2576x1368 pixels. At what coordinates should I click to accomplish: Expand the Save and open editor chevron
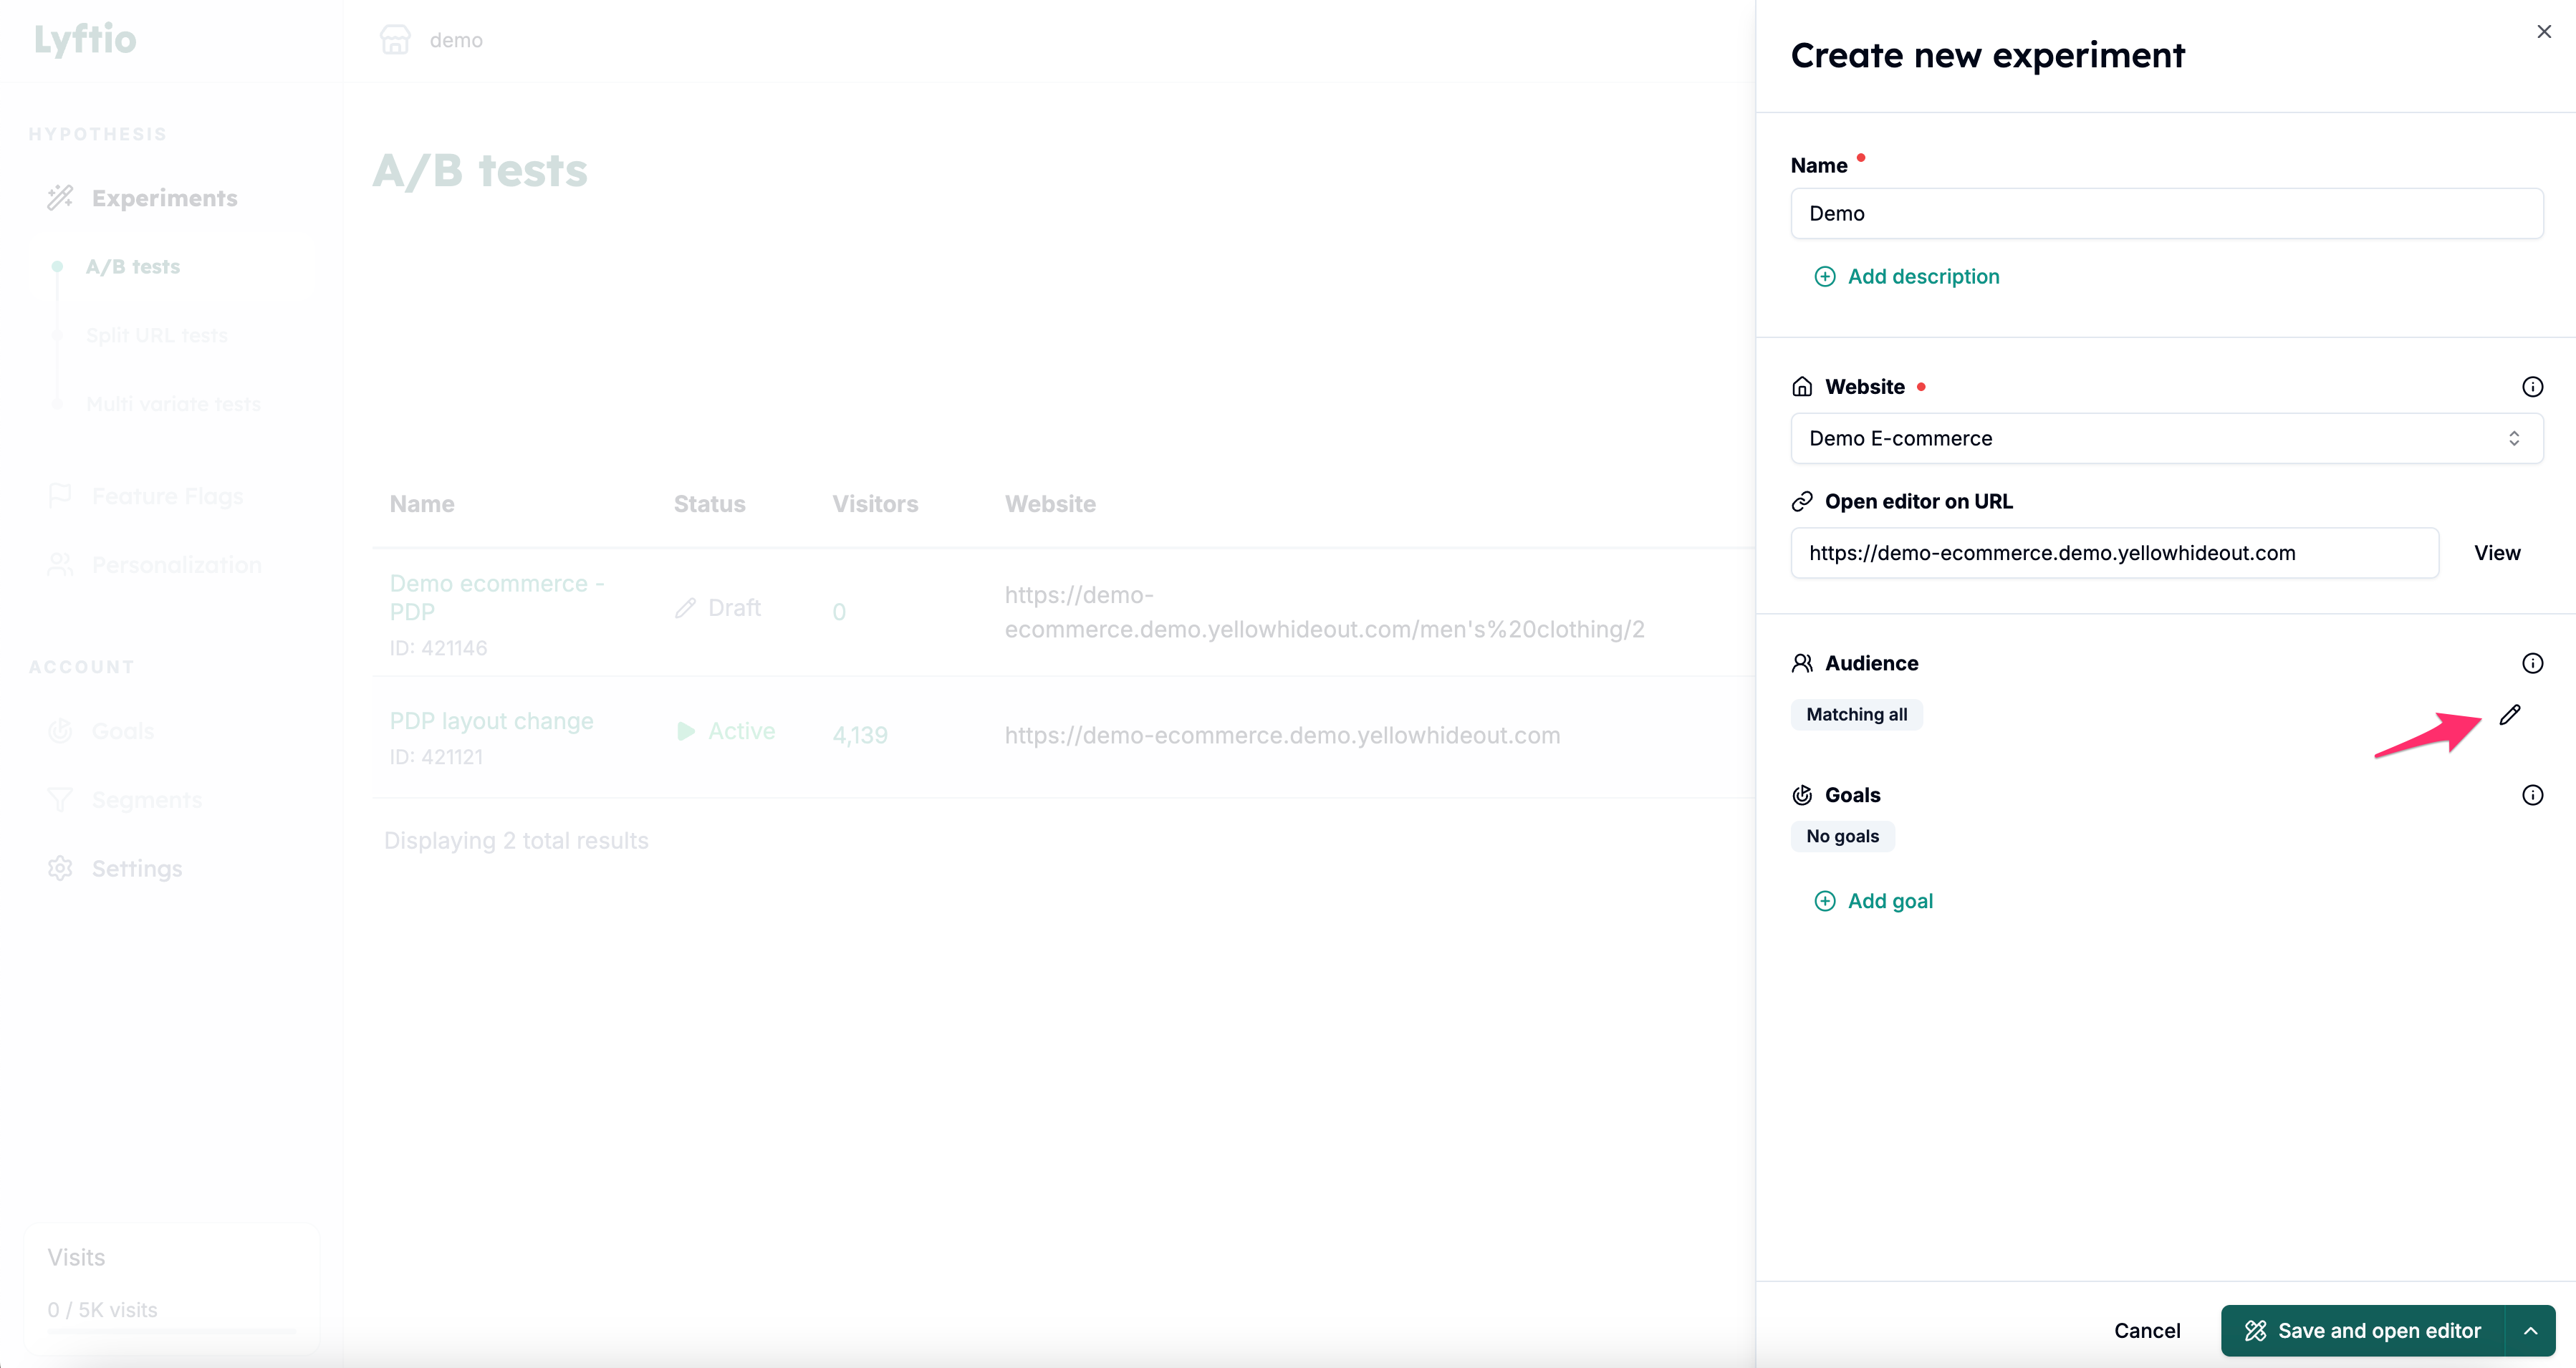(2530, 1331)
